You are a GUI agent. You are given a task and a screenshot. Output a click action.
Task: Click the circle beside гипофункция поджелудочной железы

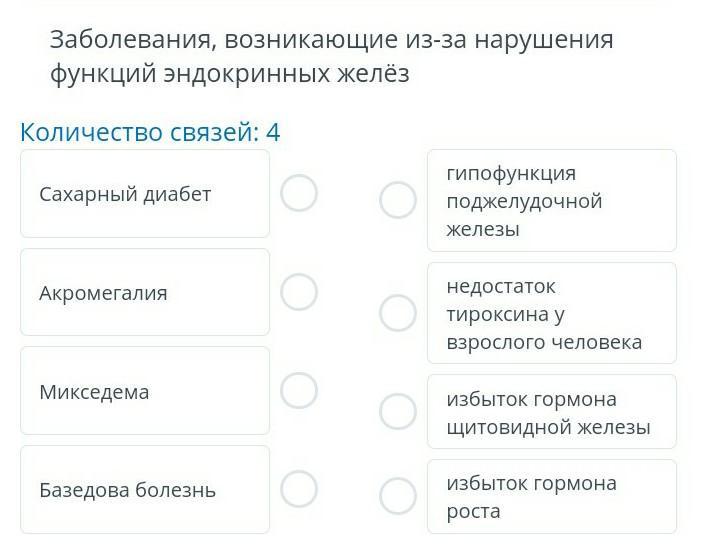pyautogui.click(x=398, y=200)
